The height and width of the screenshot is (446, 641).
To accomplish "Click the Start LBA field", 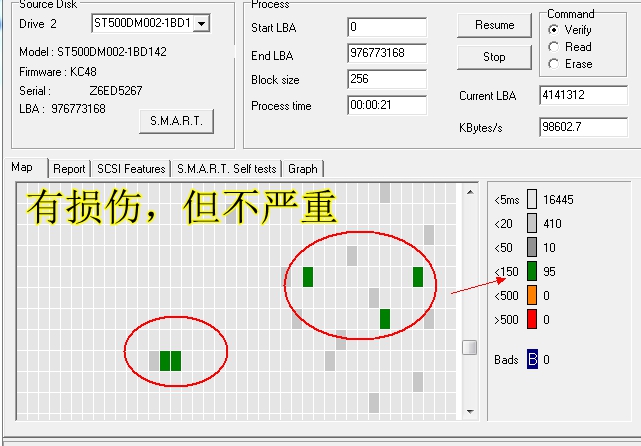I will pos(387,27).
